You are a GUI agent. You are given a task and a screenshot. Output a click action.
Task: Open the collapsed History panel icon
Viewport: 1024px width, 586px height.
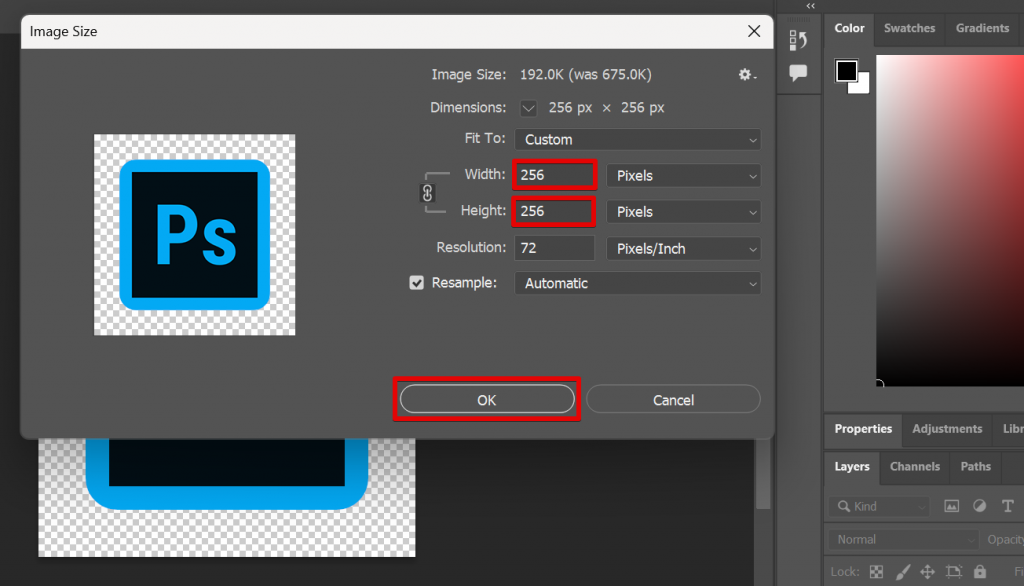tap(798, 38)
